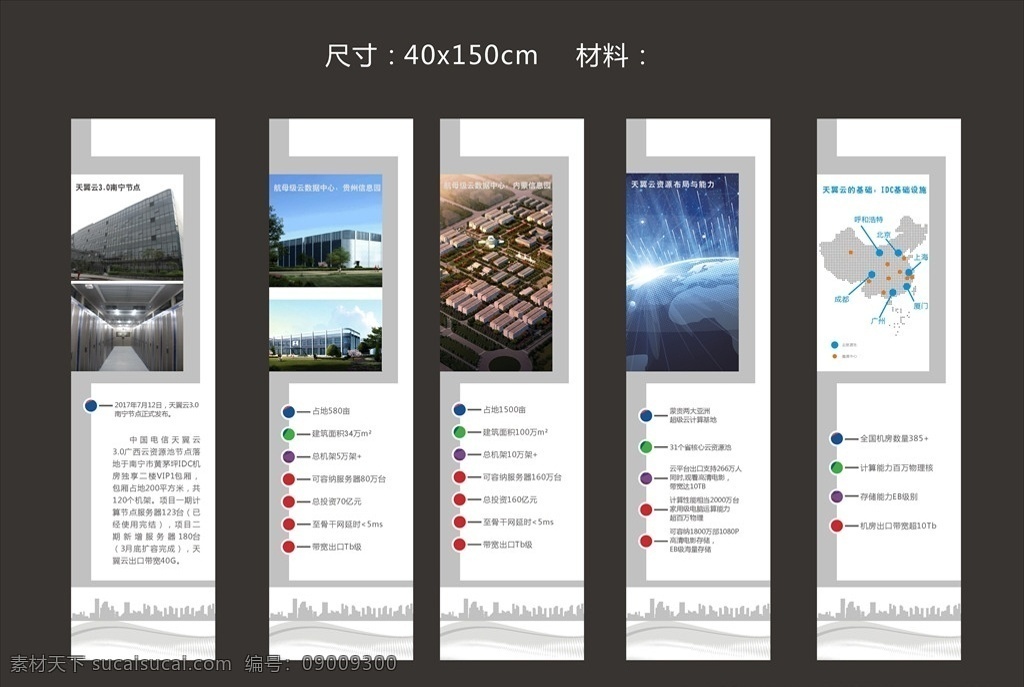Click the '呼和浩特' map label

point(869,219)
